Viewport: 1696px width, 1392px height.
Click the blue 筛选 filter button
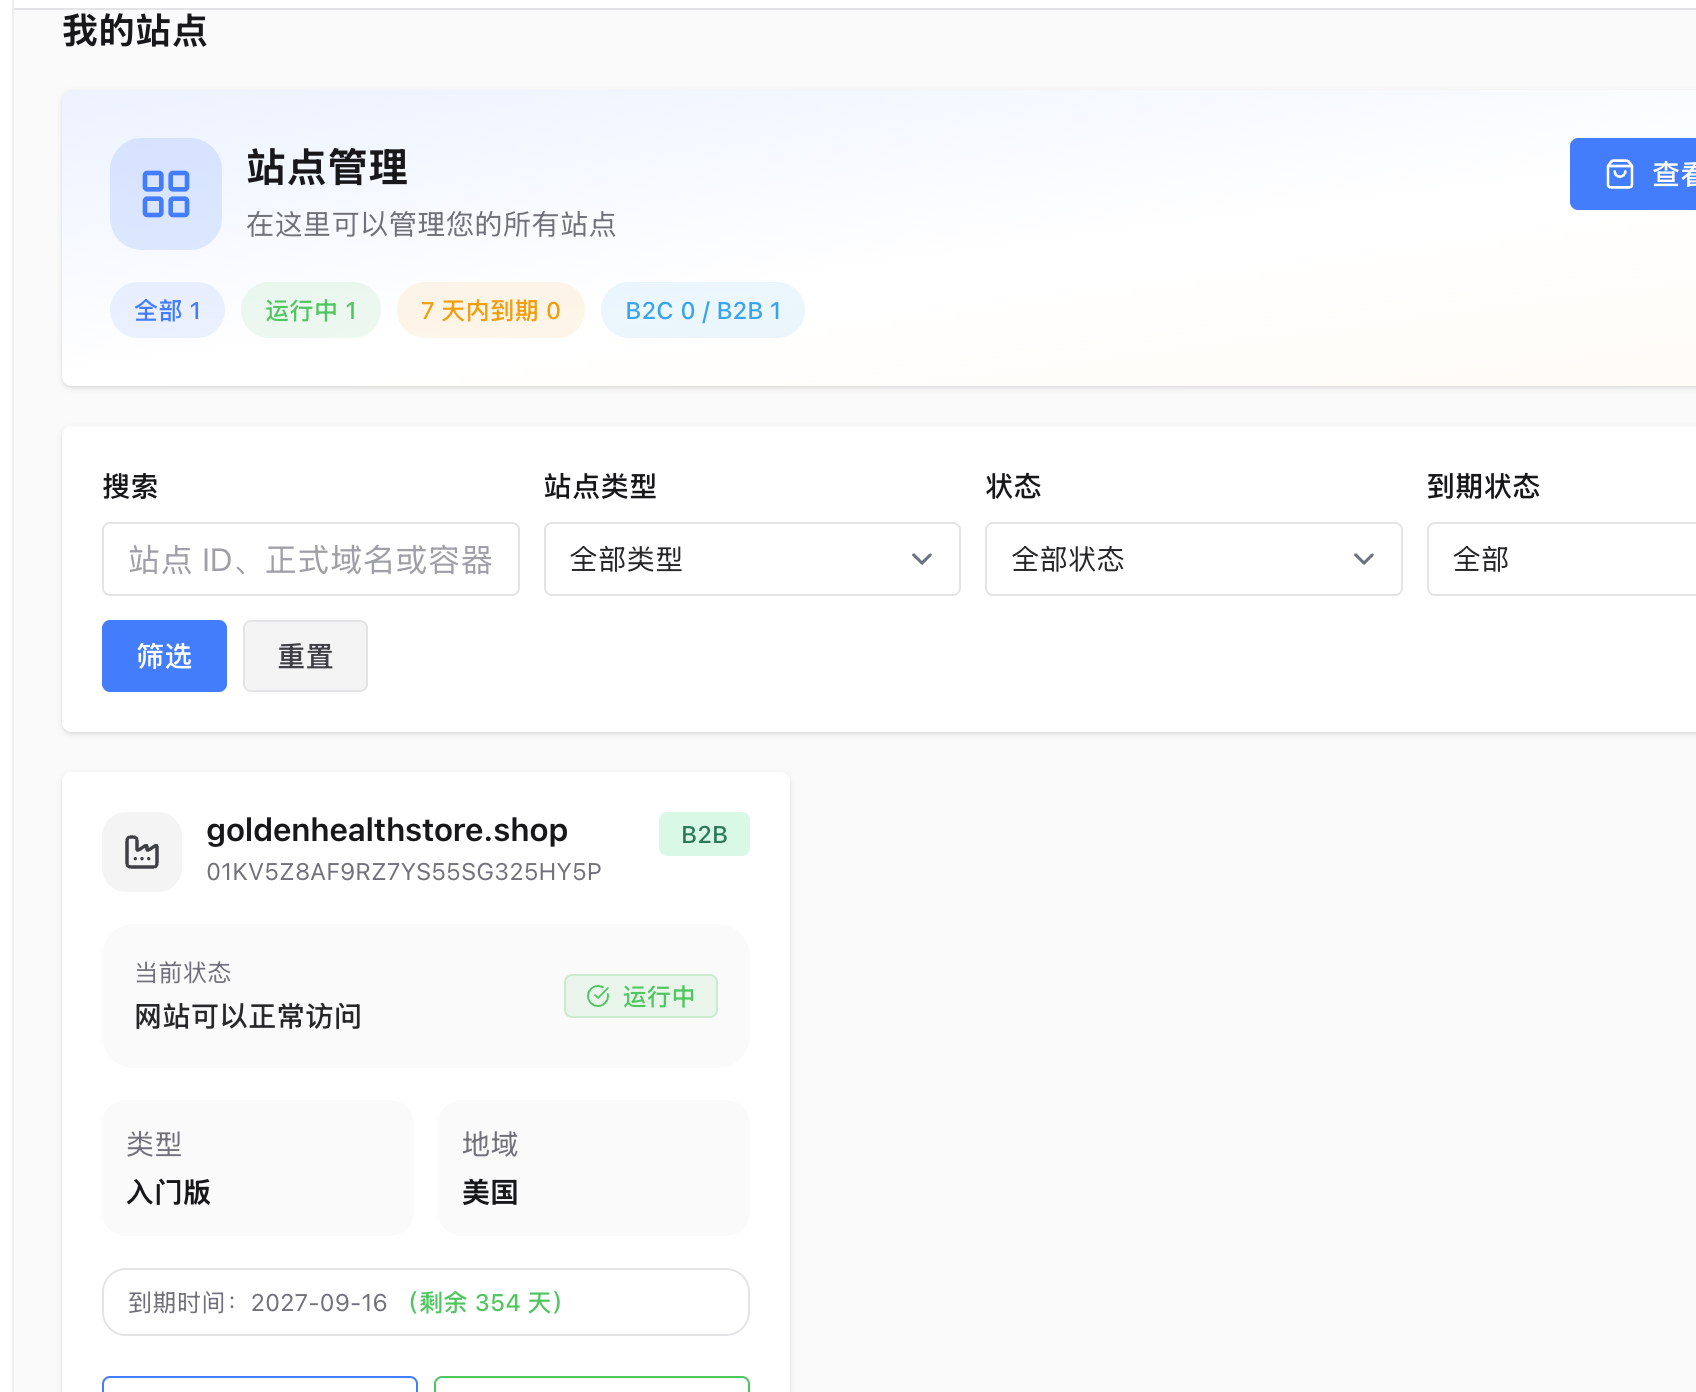(x=164, y=656)
